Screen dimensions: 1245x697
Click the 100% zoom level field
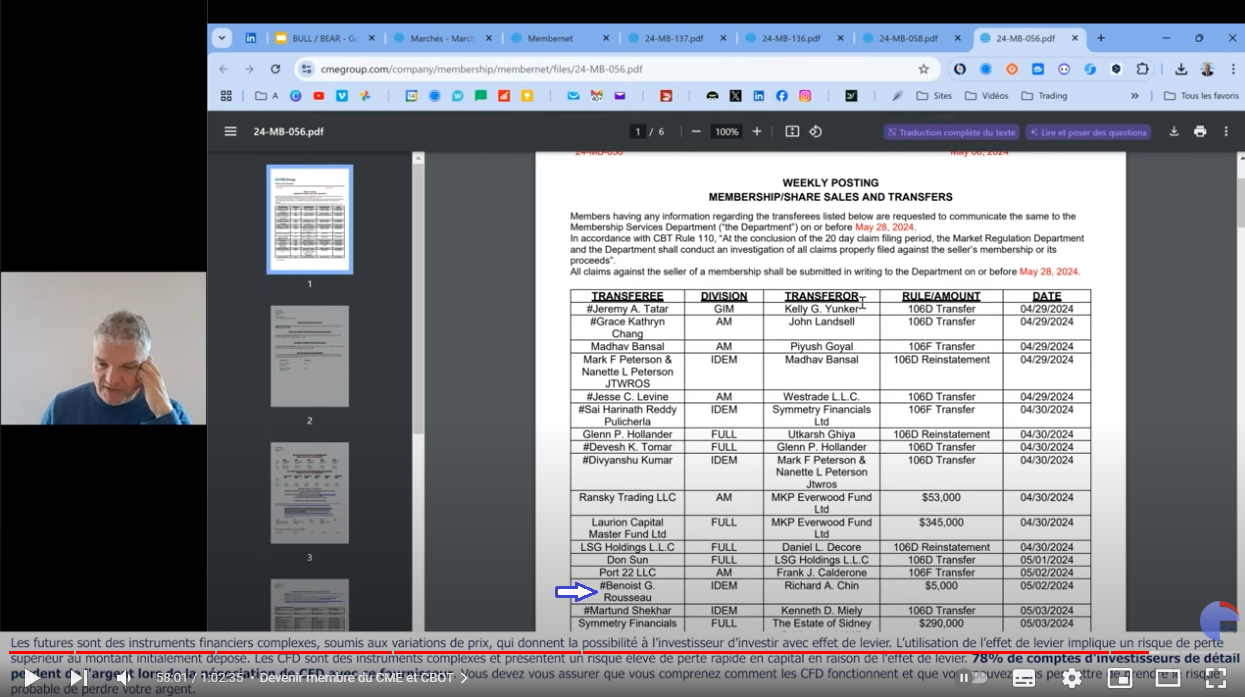coord(726,132)
